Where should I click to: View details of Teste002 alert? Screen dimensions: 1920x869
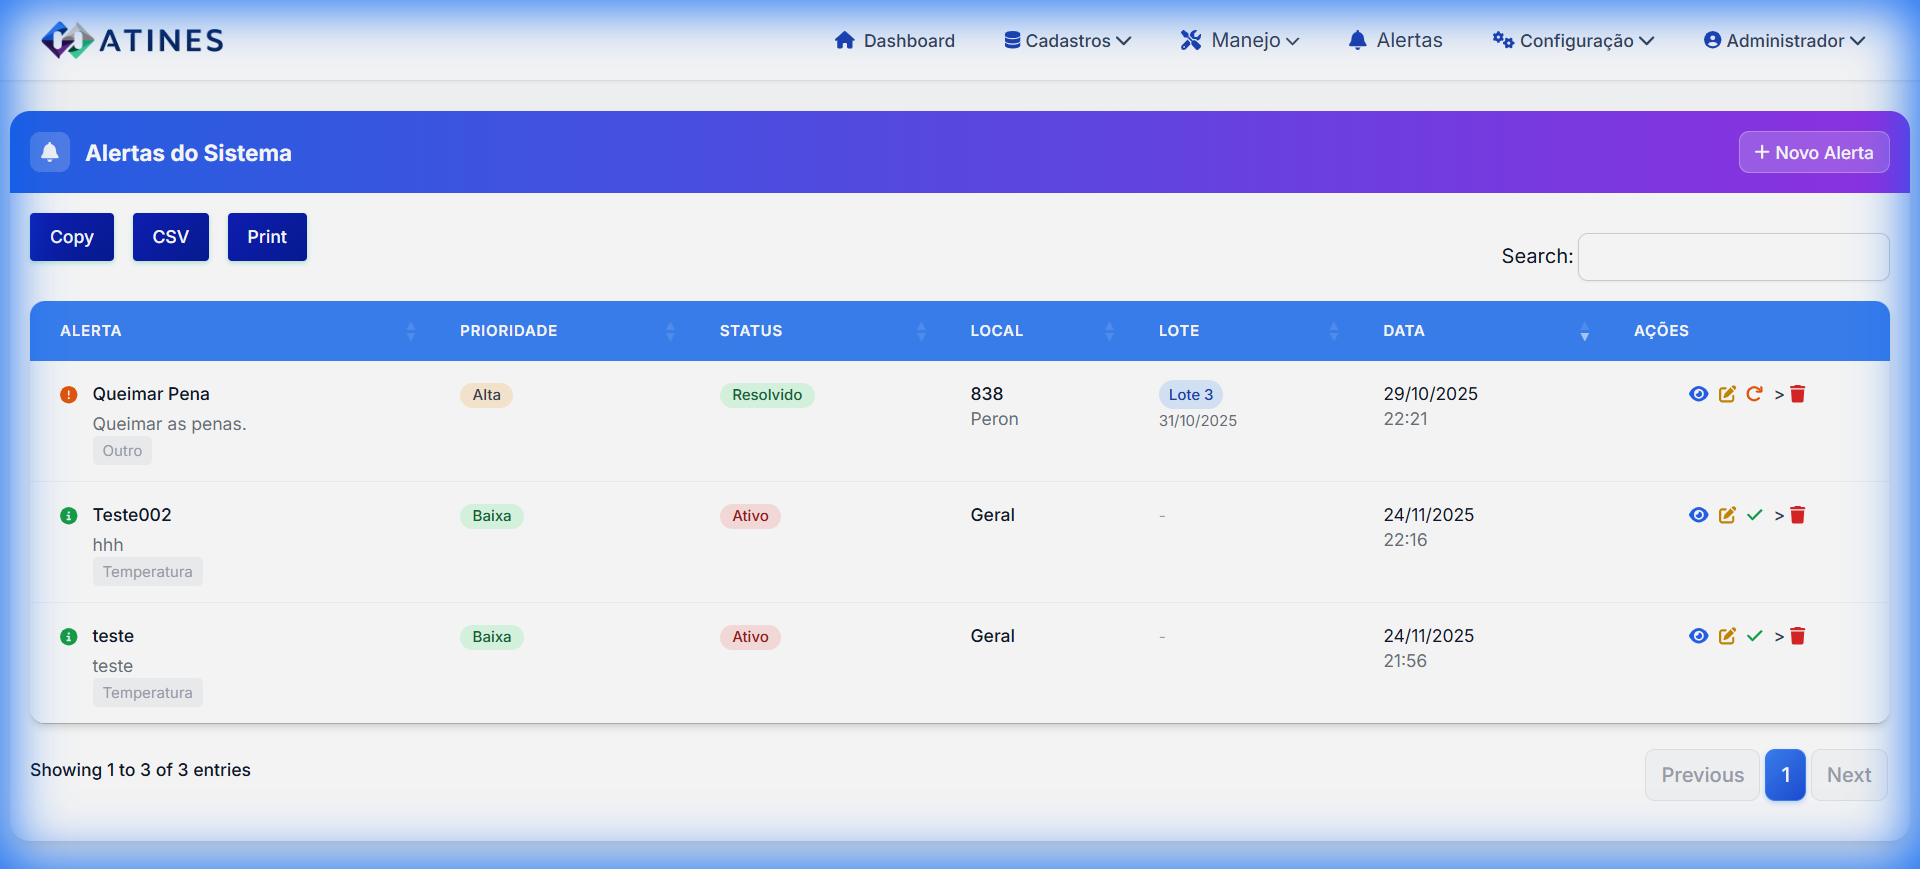1698,515
